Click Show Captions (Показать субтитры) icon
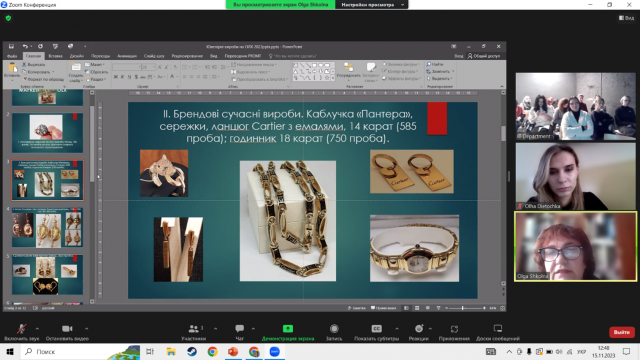Viewport: 640px width, 360px height. tap(376, 329)
